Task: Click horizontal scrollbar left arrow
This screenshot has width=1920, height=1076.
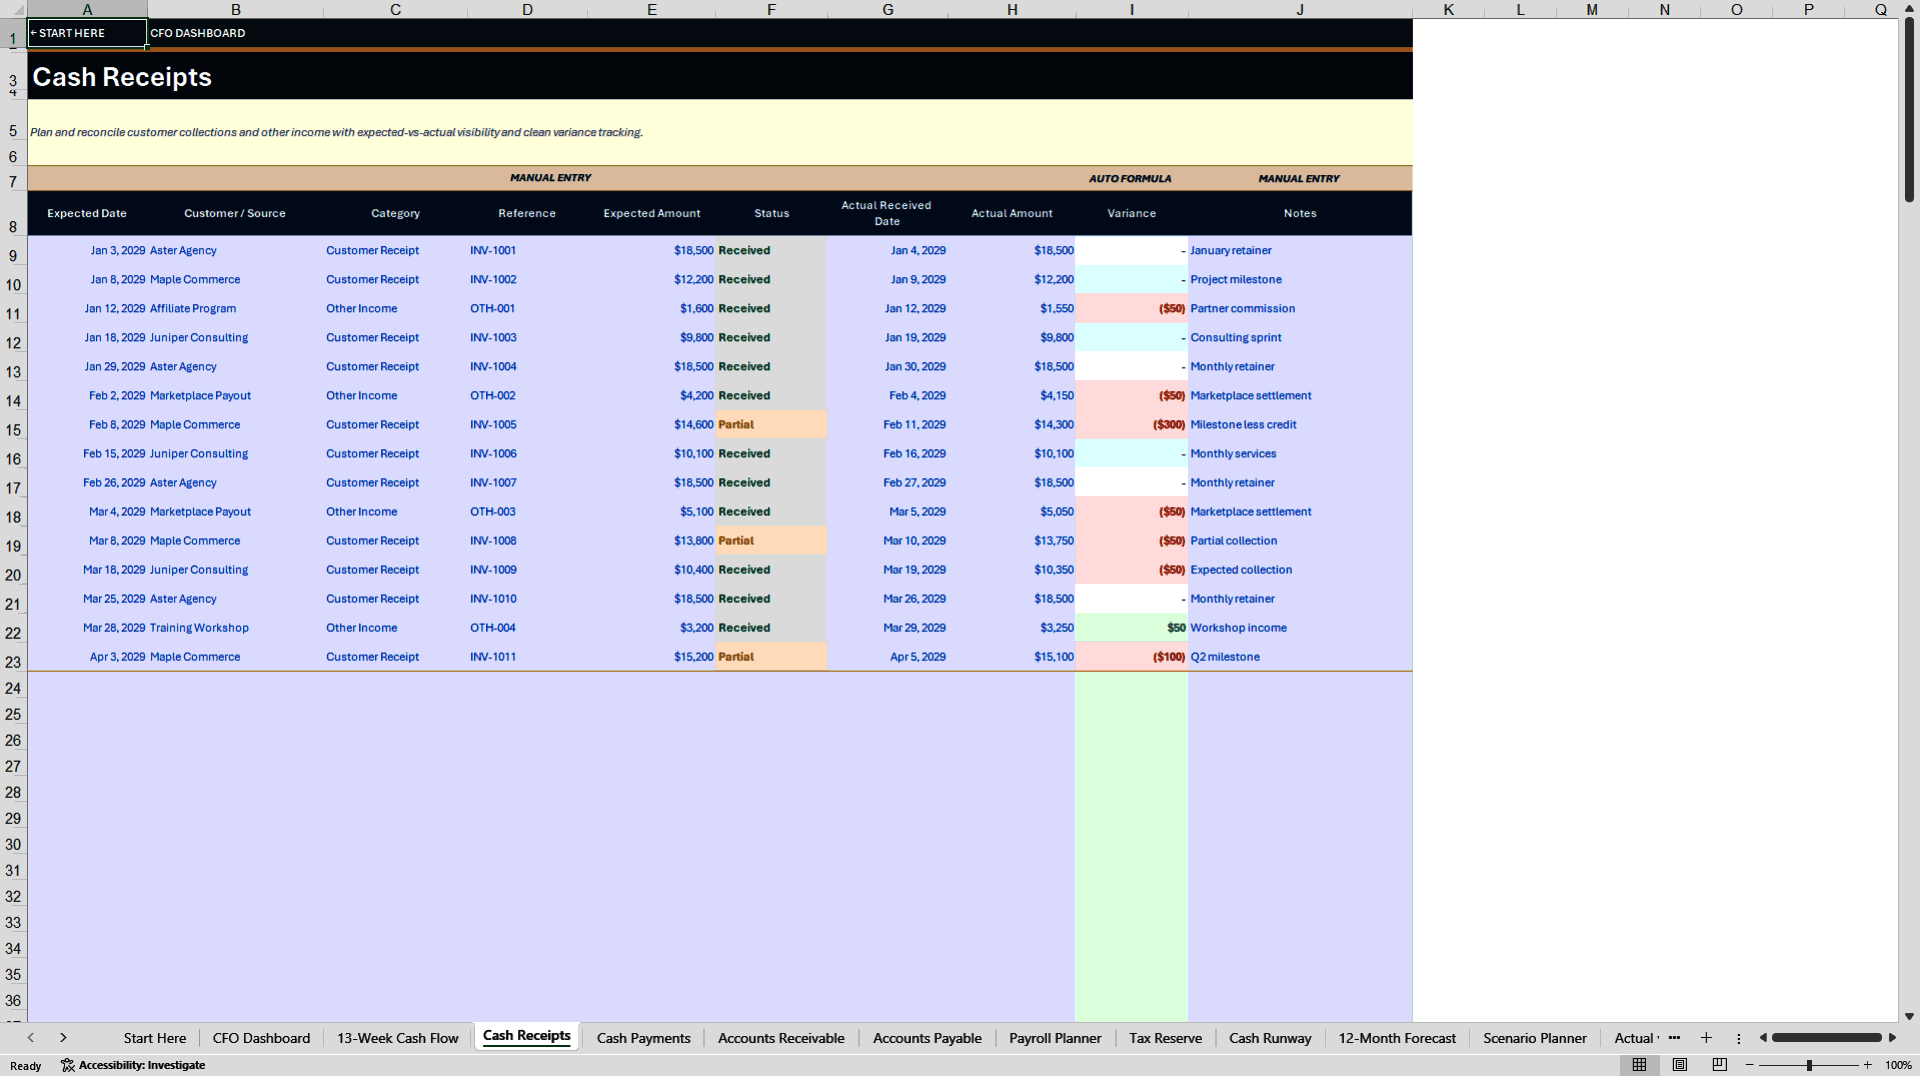Action: (1763, 1038)
